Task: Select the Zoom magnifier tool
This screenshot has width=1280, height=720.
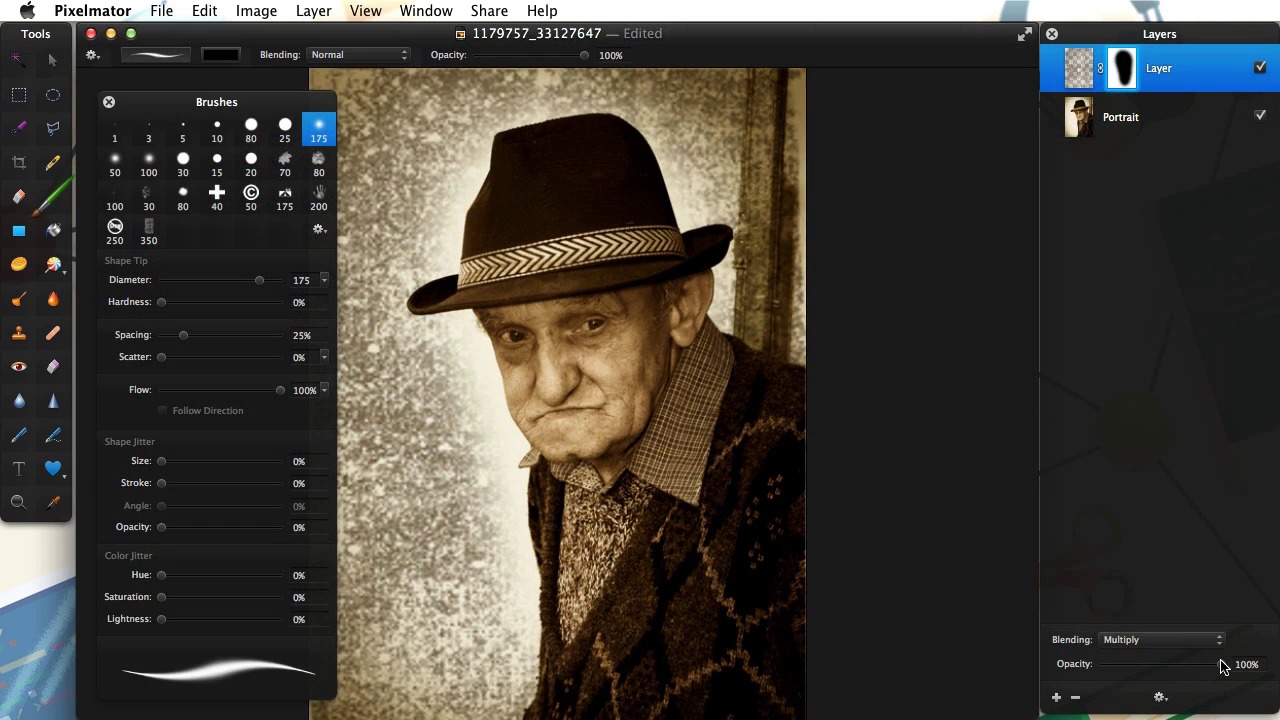Action: pos(19,502)
